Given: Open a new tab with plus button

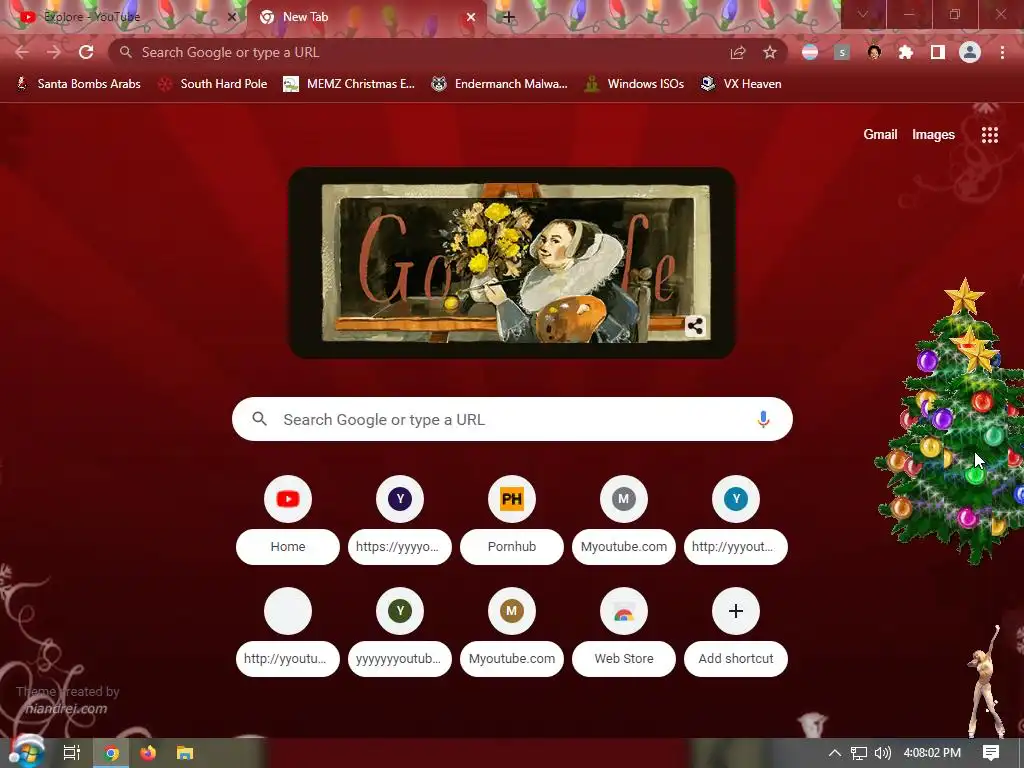Looking at the screenshot, I should coord(509,17).
